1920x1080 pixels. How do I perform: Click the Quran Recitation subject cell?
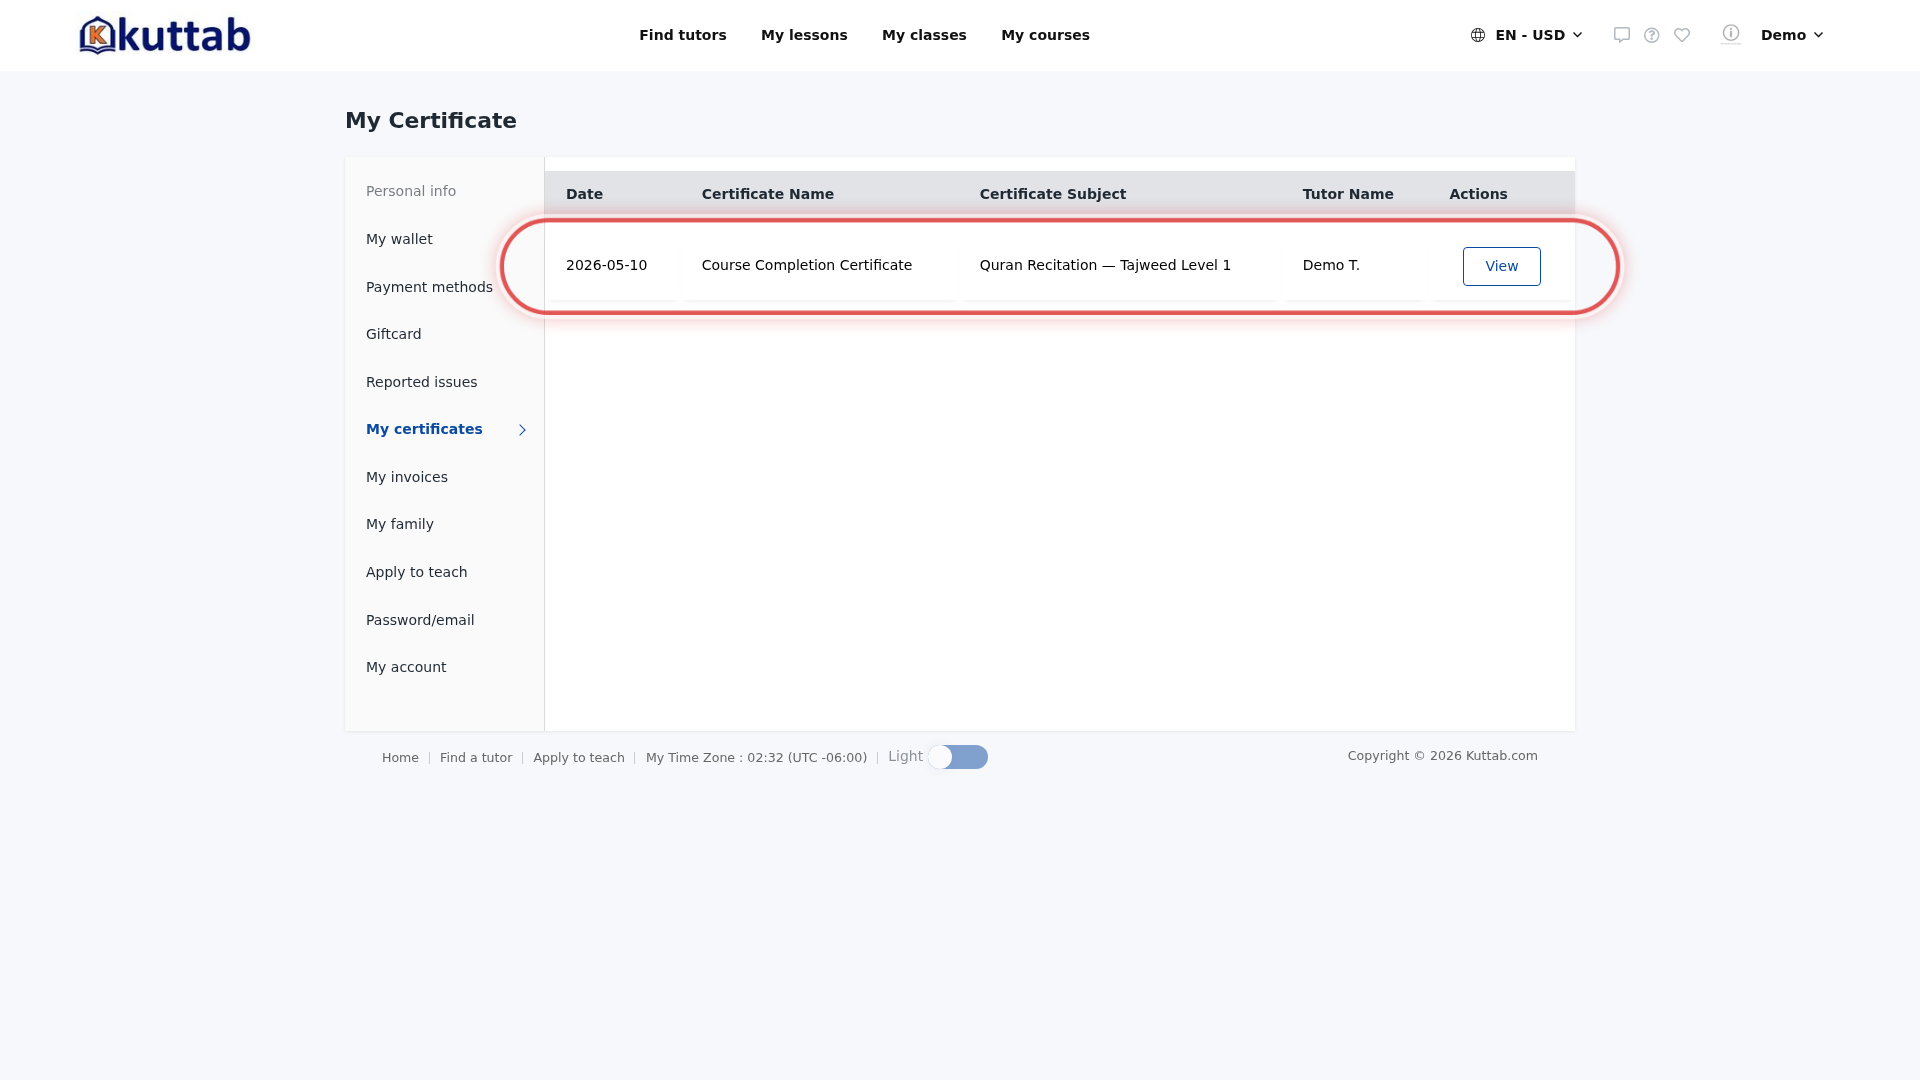1105,265
